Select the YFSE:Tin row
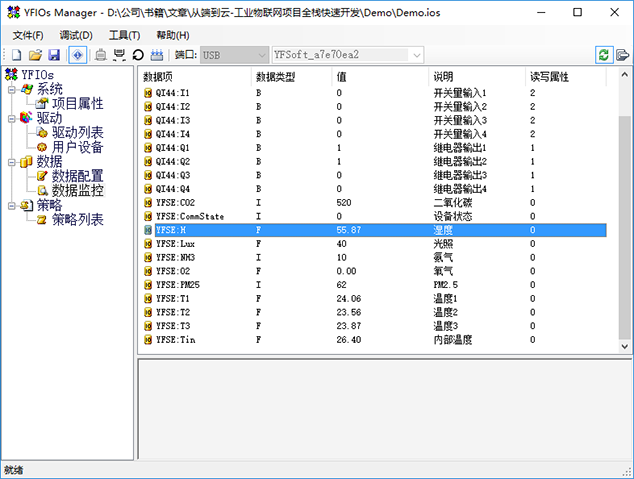The width and height of the screenshot is (634, 479). coord(375,340)
